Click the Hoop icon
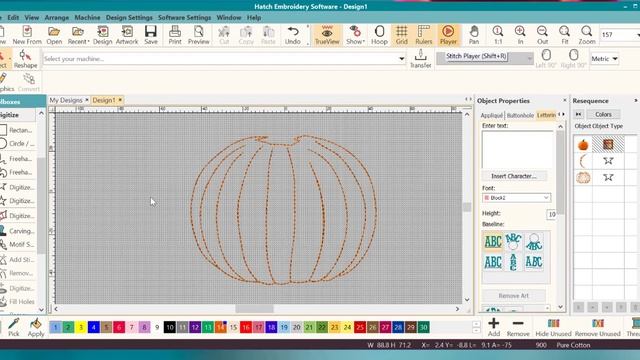Viewport: 640px width, 360px height. [379, 35]
